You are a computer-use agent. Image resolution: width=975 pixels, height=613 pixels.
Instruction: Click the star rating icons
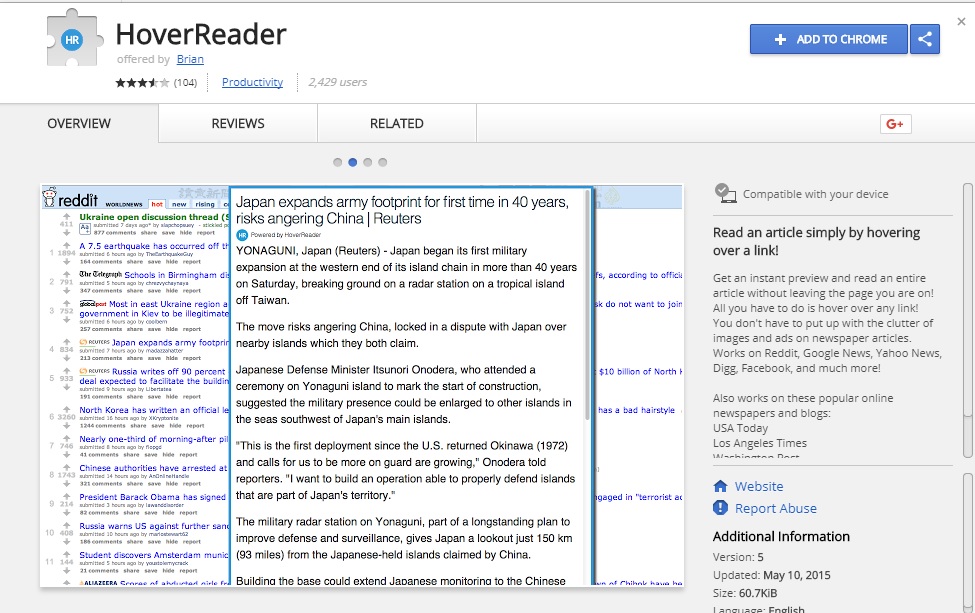[142, 82]
